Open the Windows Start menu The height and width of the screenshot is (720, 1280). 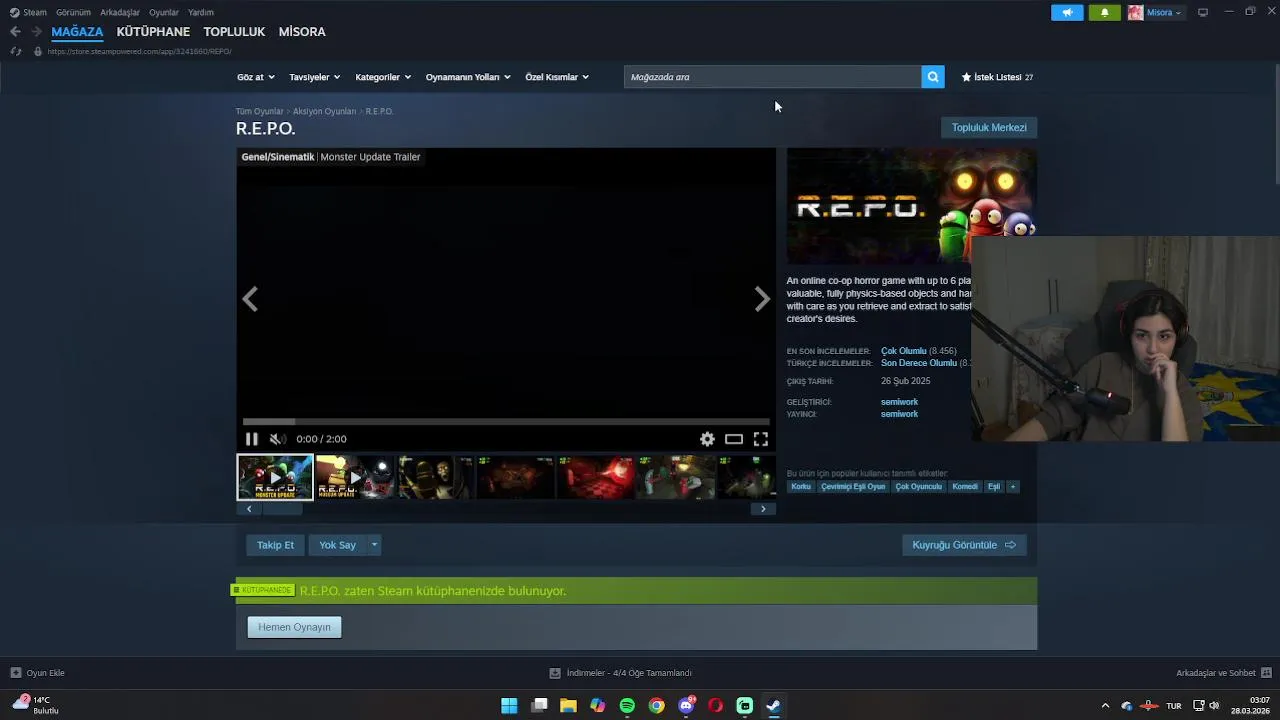(509, 705)
